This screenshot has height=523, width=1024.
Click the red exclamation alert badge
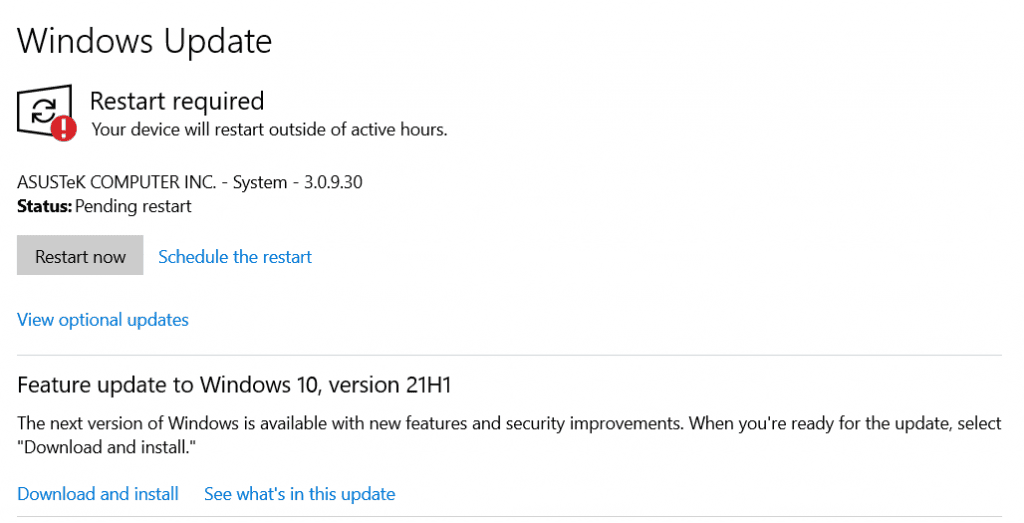[x=63, y=128]
